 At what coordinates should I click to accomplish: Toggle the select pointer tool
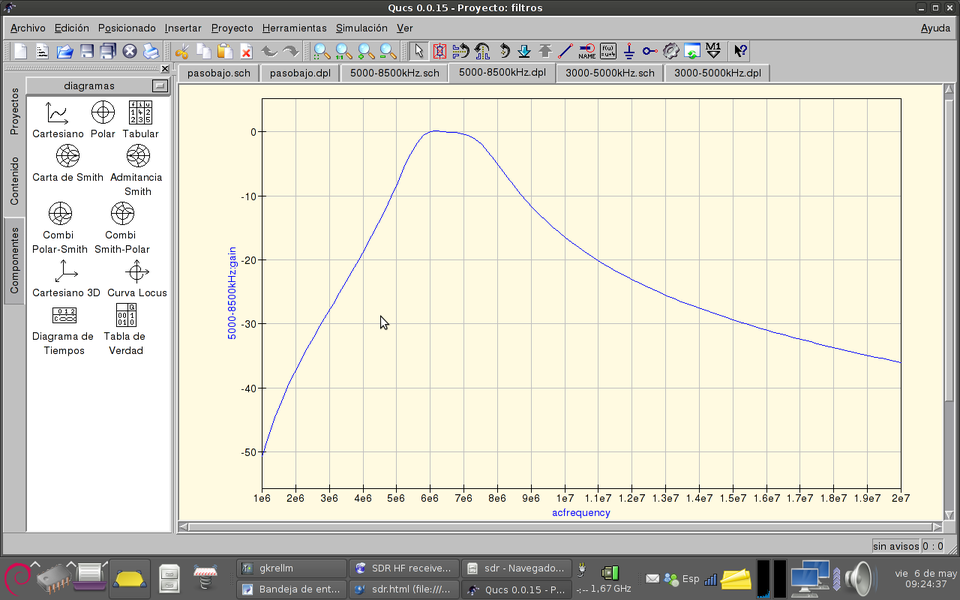pos(419,51)
